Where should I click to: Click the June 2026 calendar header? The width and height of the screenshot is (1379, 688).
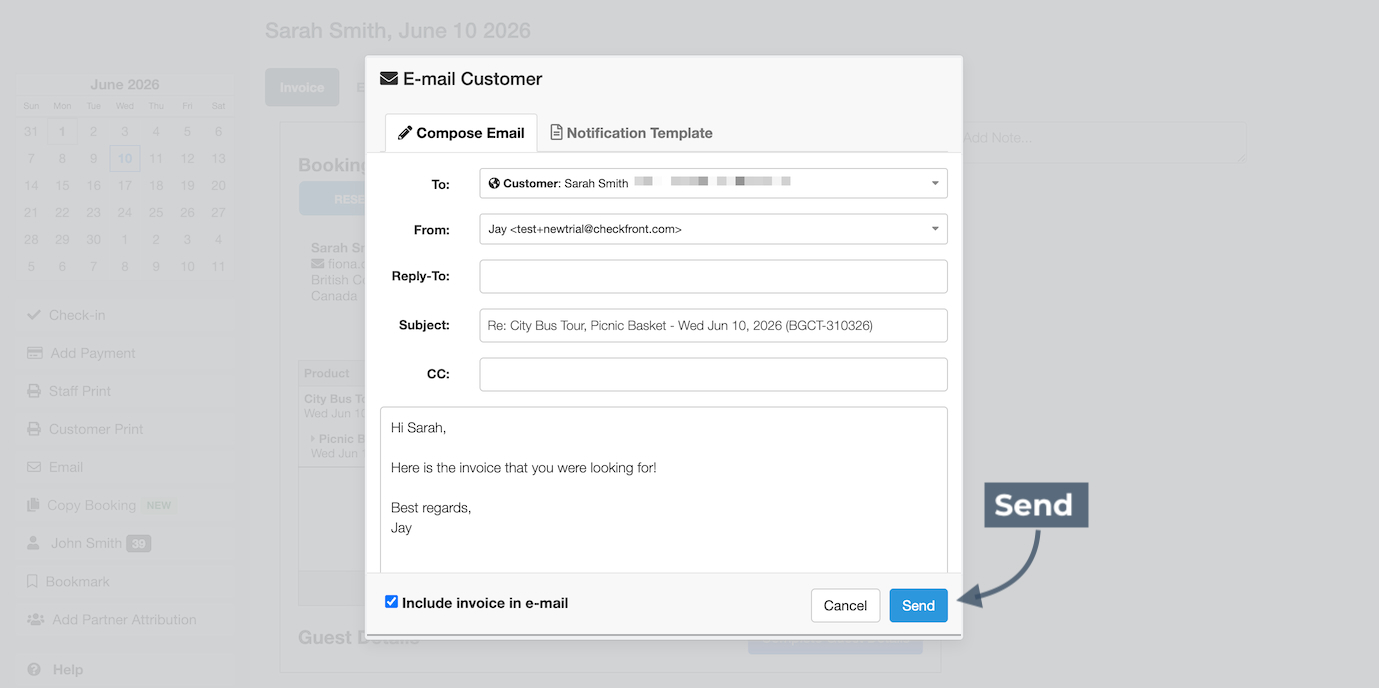pyautogui.click(x=125, y=85)
